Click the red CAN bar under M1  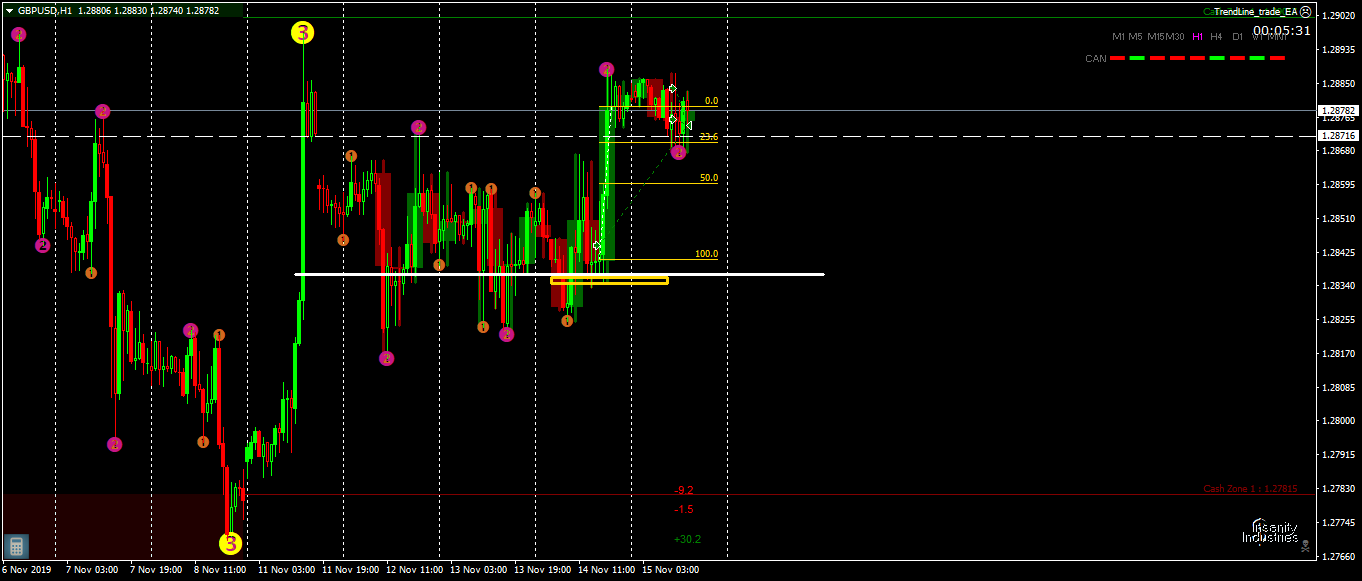click(1117, 58)
